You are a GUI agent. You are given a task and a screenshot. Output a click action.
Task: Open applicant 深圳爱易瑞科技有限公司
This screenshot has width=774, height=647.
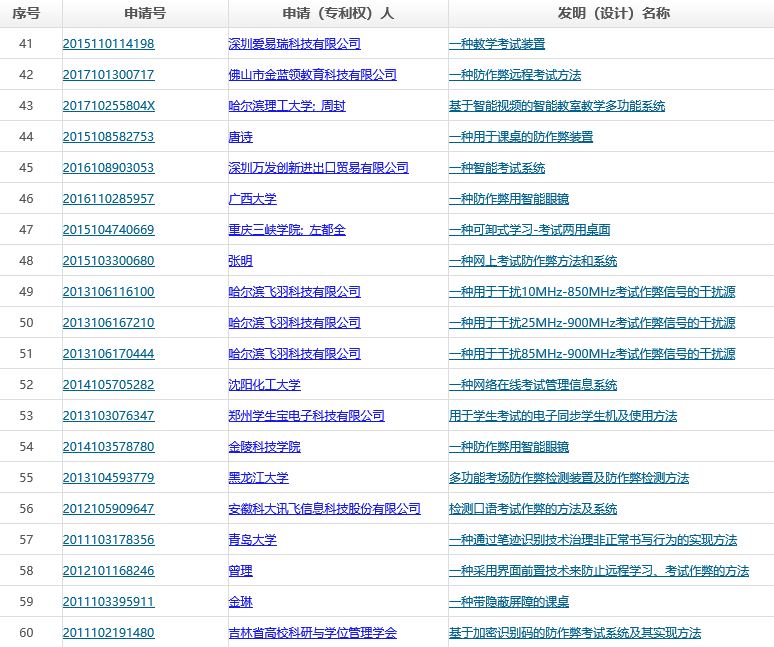tap(294, 44)
